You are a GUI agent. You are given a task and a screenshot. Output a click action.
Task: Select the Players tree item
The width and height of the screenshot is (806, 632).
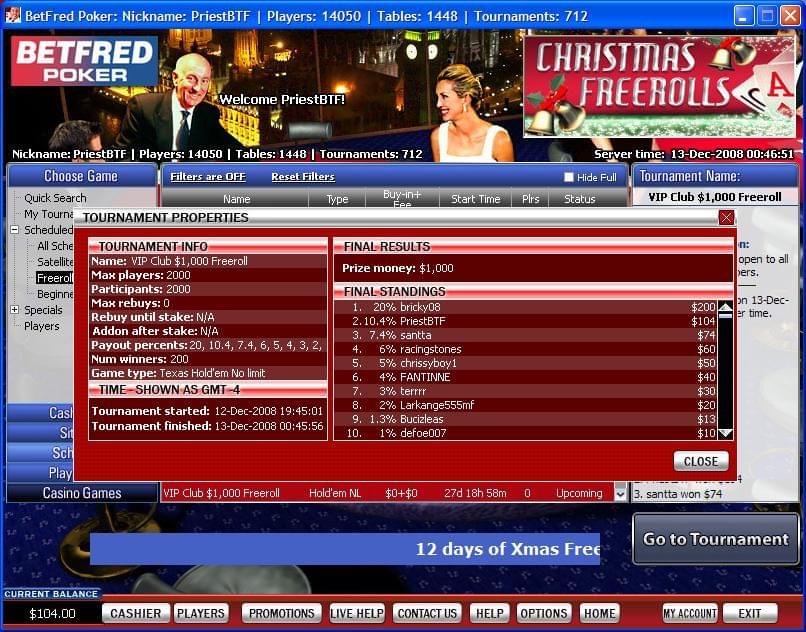[42, 326]
